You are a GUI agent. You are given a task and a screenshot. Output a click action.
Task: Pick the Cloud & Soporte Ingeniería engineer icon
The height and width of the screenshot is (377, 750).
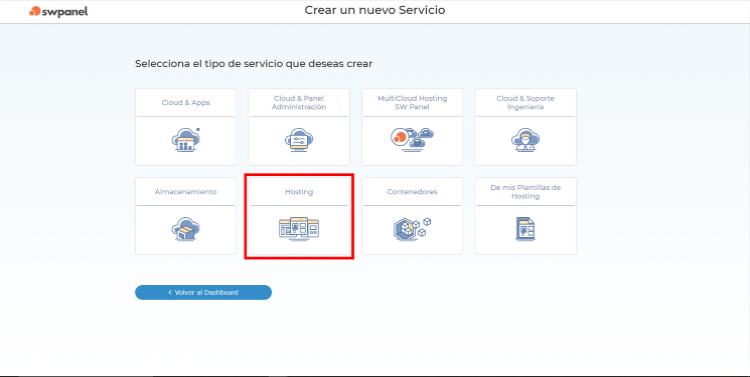(x=525, y=140)
